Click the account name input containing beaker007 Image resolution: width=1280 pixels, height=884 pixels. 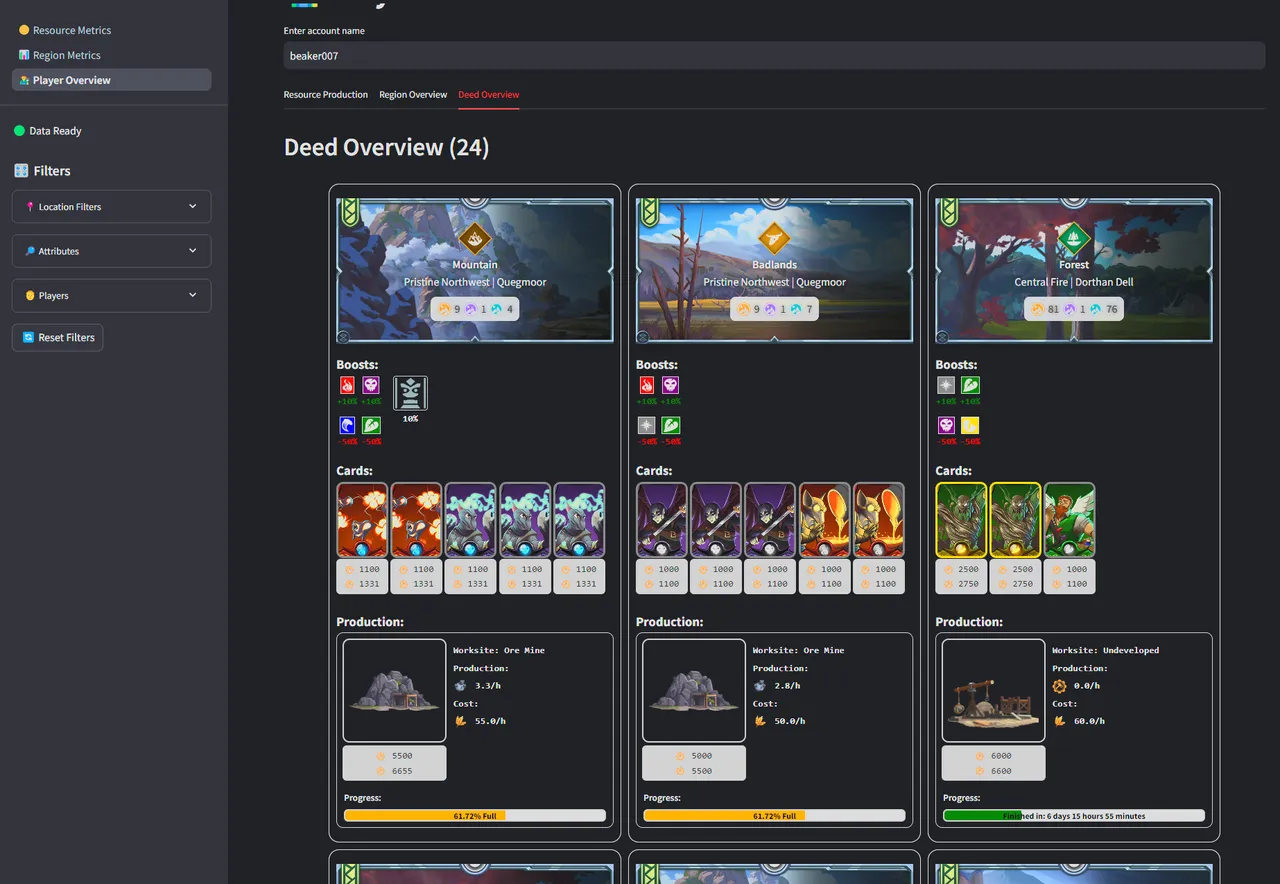774,56
